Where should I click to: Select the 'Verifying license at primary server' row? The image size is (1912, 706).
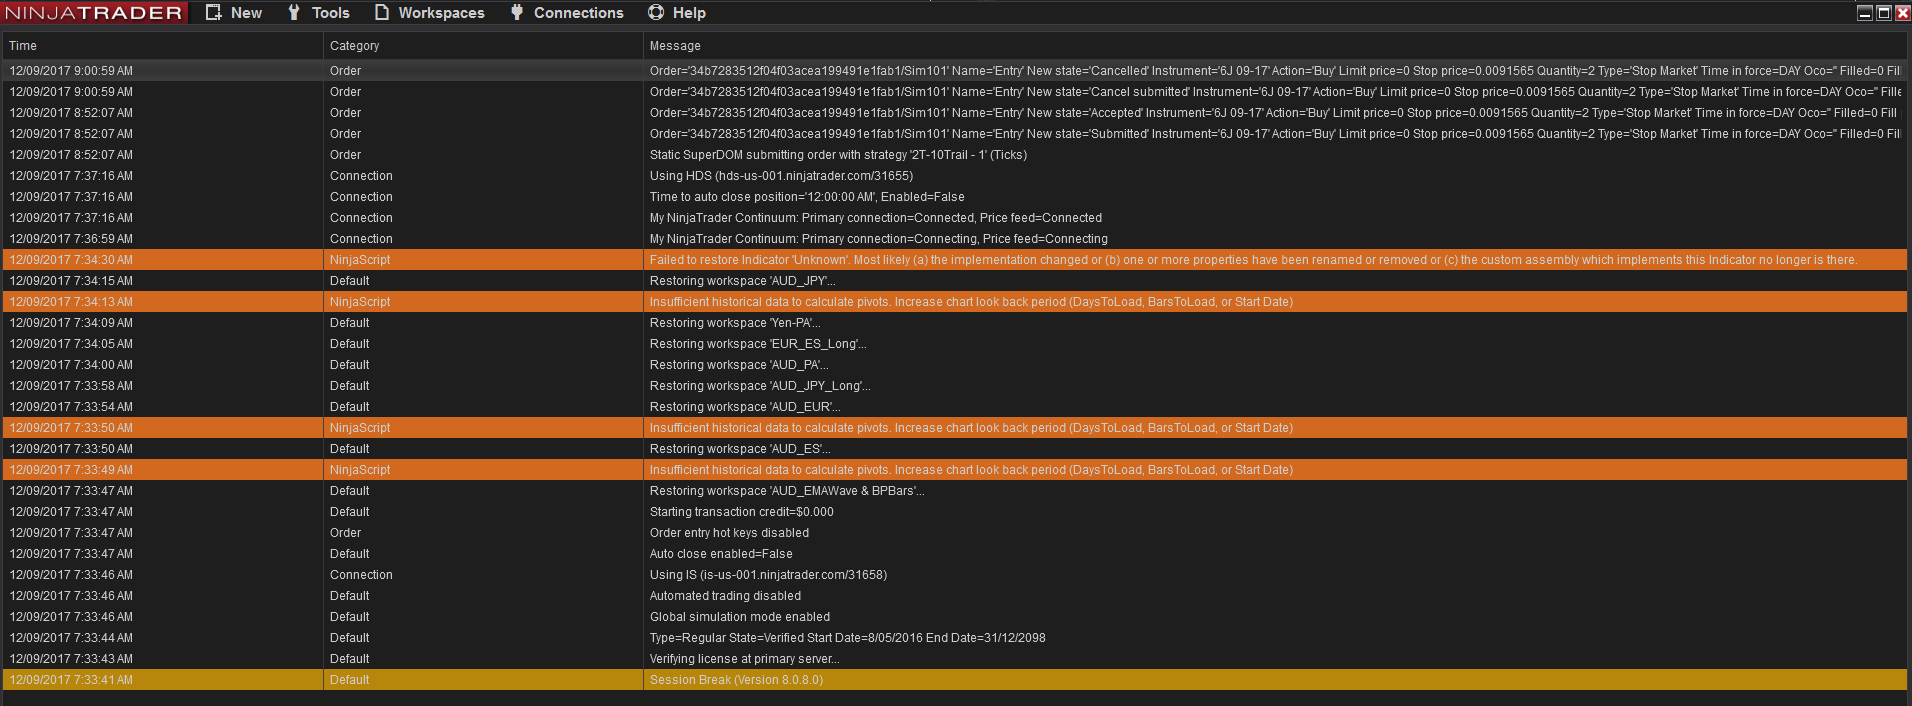(744, 659)
